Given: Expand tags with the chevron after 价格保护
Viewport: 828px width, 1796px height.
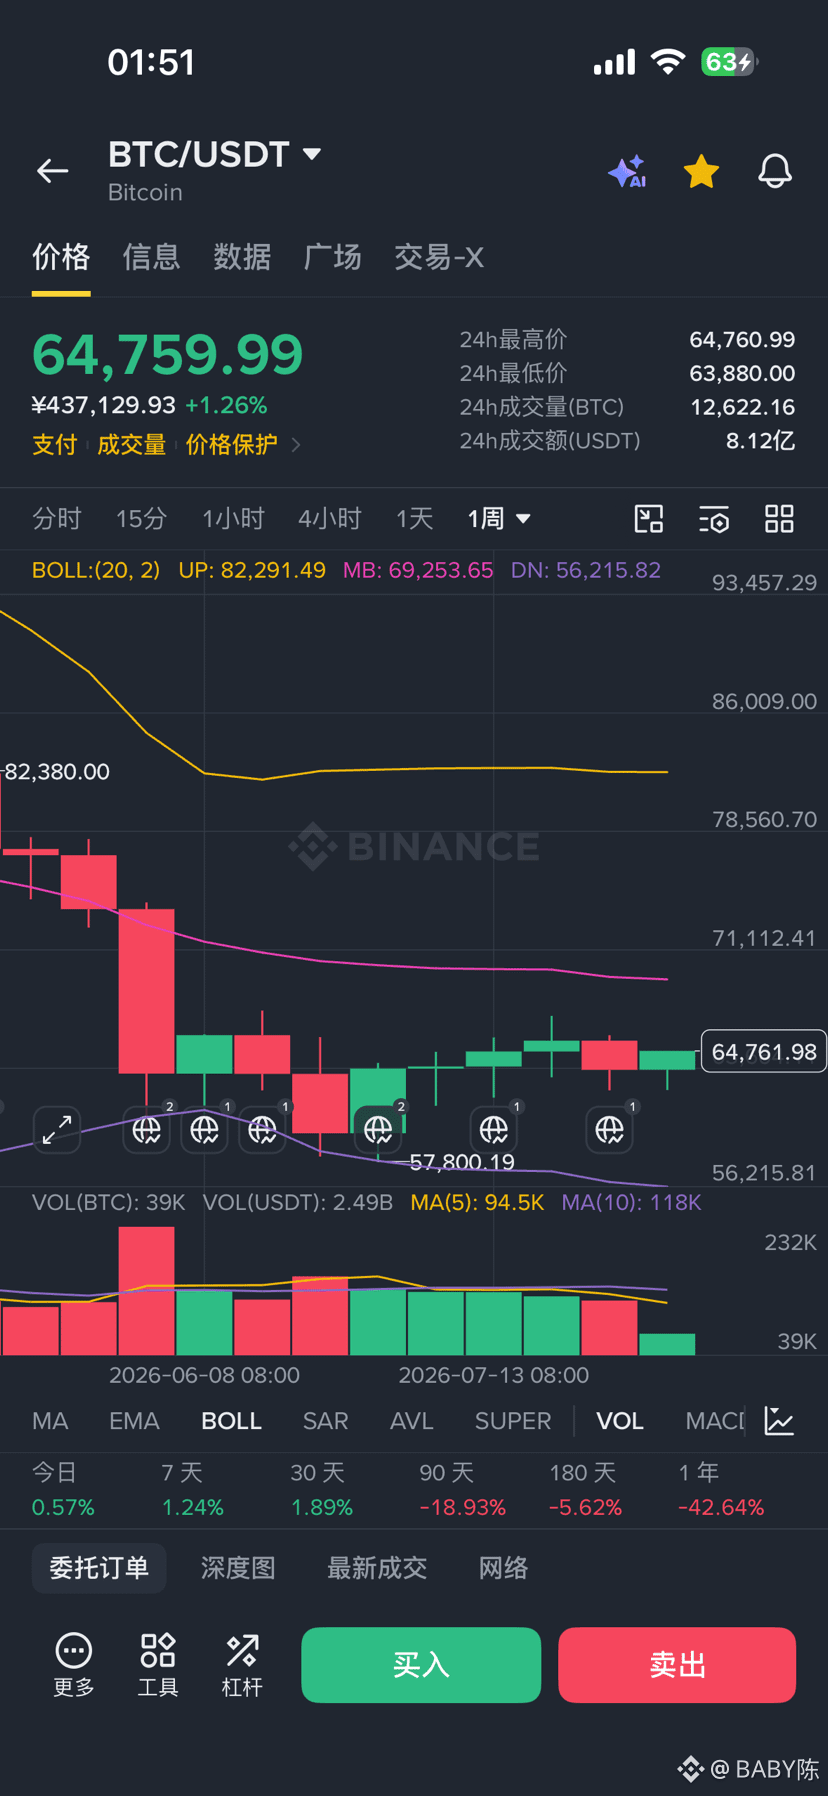Looking at the screenshot, I should (295, 444).
